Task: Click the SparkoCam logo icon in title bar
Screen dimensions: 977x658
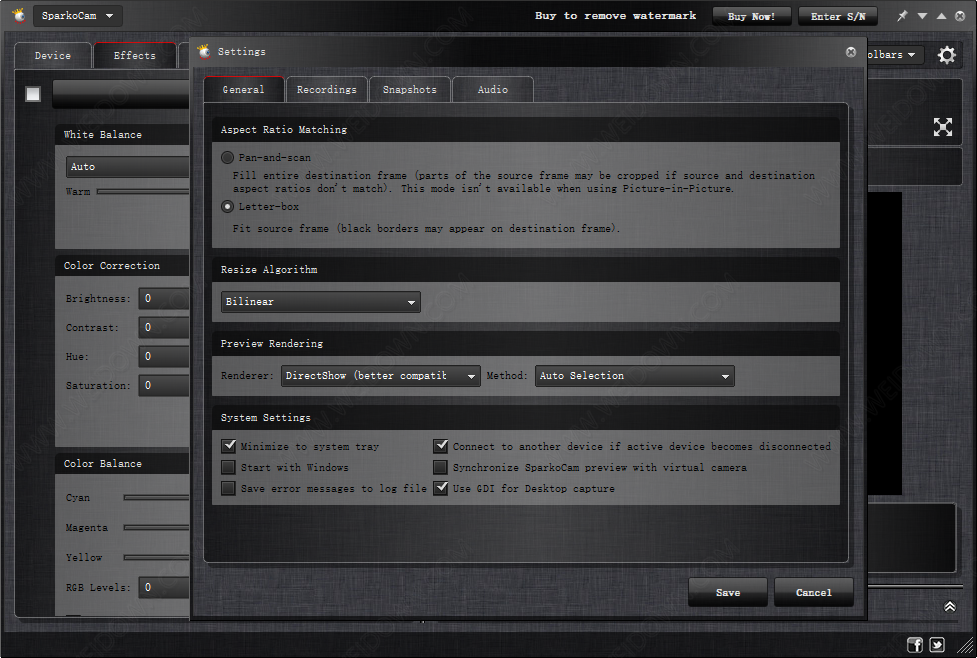Action: (19, 16)
